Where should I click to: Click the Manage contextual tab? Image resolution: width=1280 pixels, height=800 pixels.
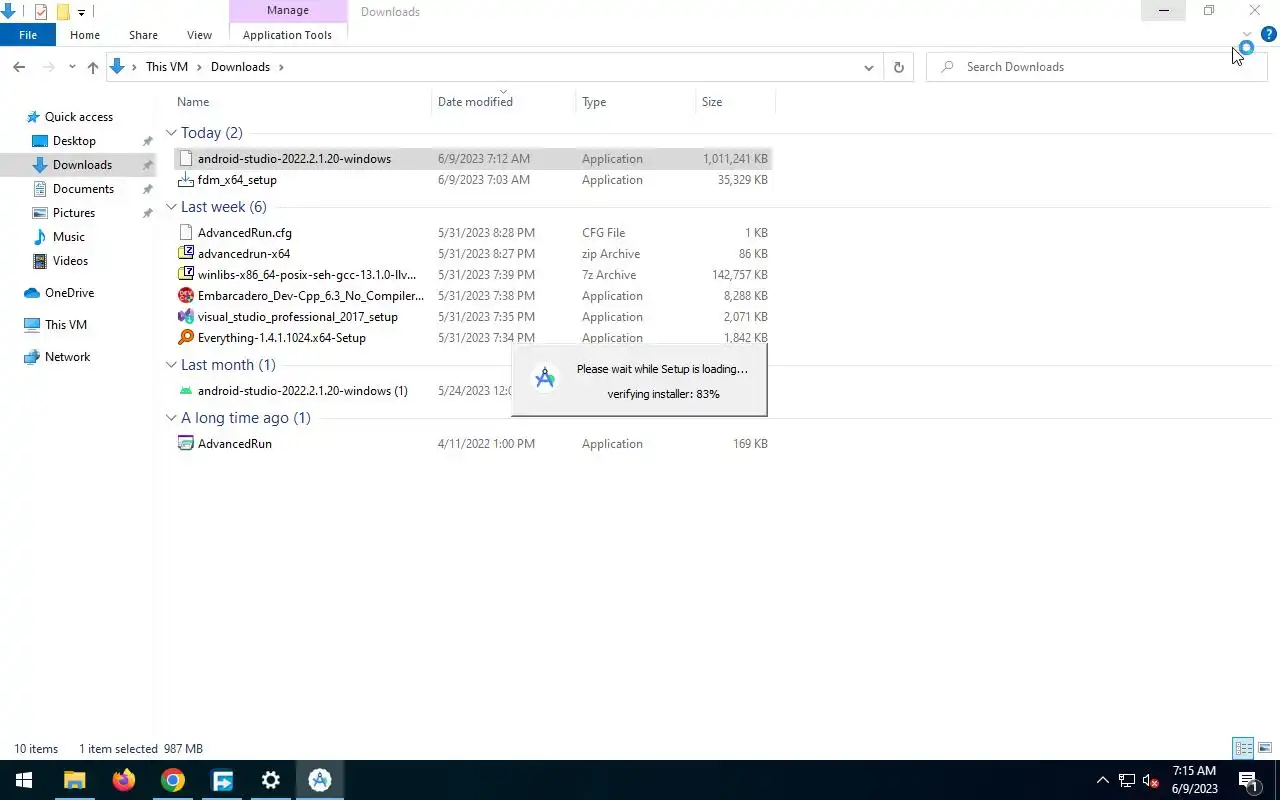[x=288, y=11]
